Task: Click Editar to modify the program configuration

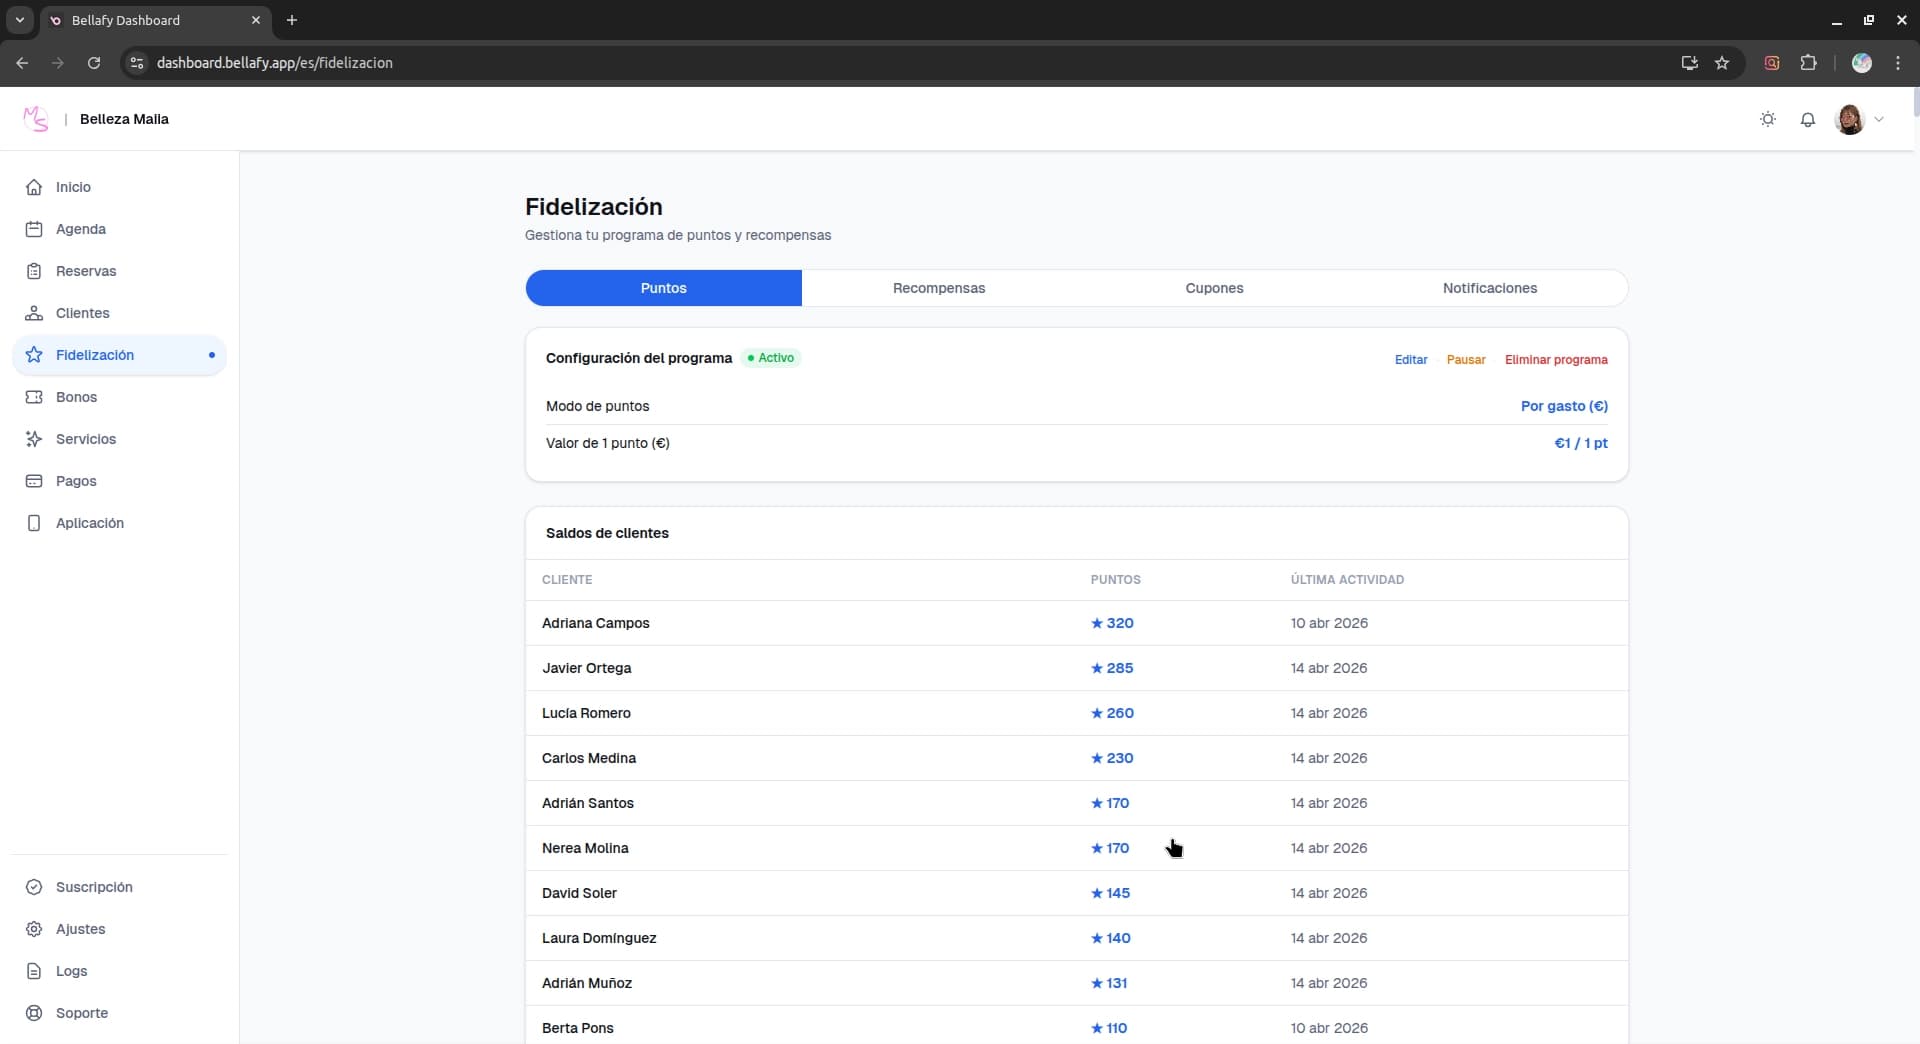Action: coord(1410,359)
